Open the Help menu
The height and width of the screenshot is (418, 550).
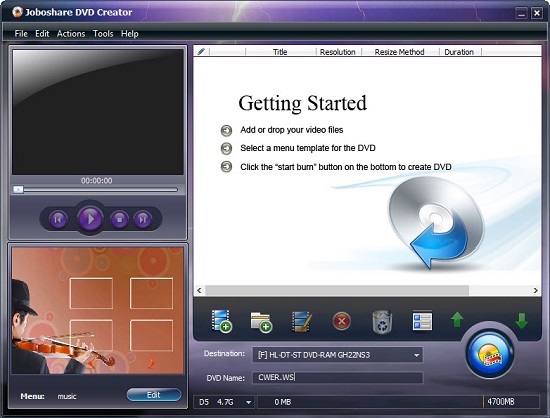[130, 34]
